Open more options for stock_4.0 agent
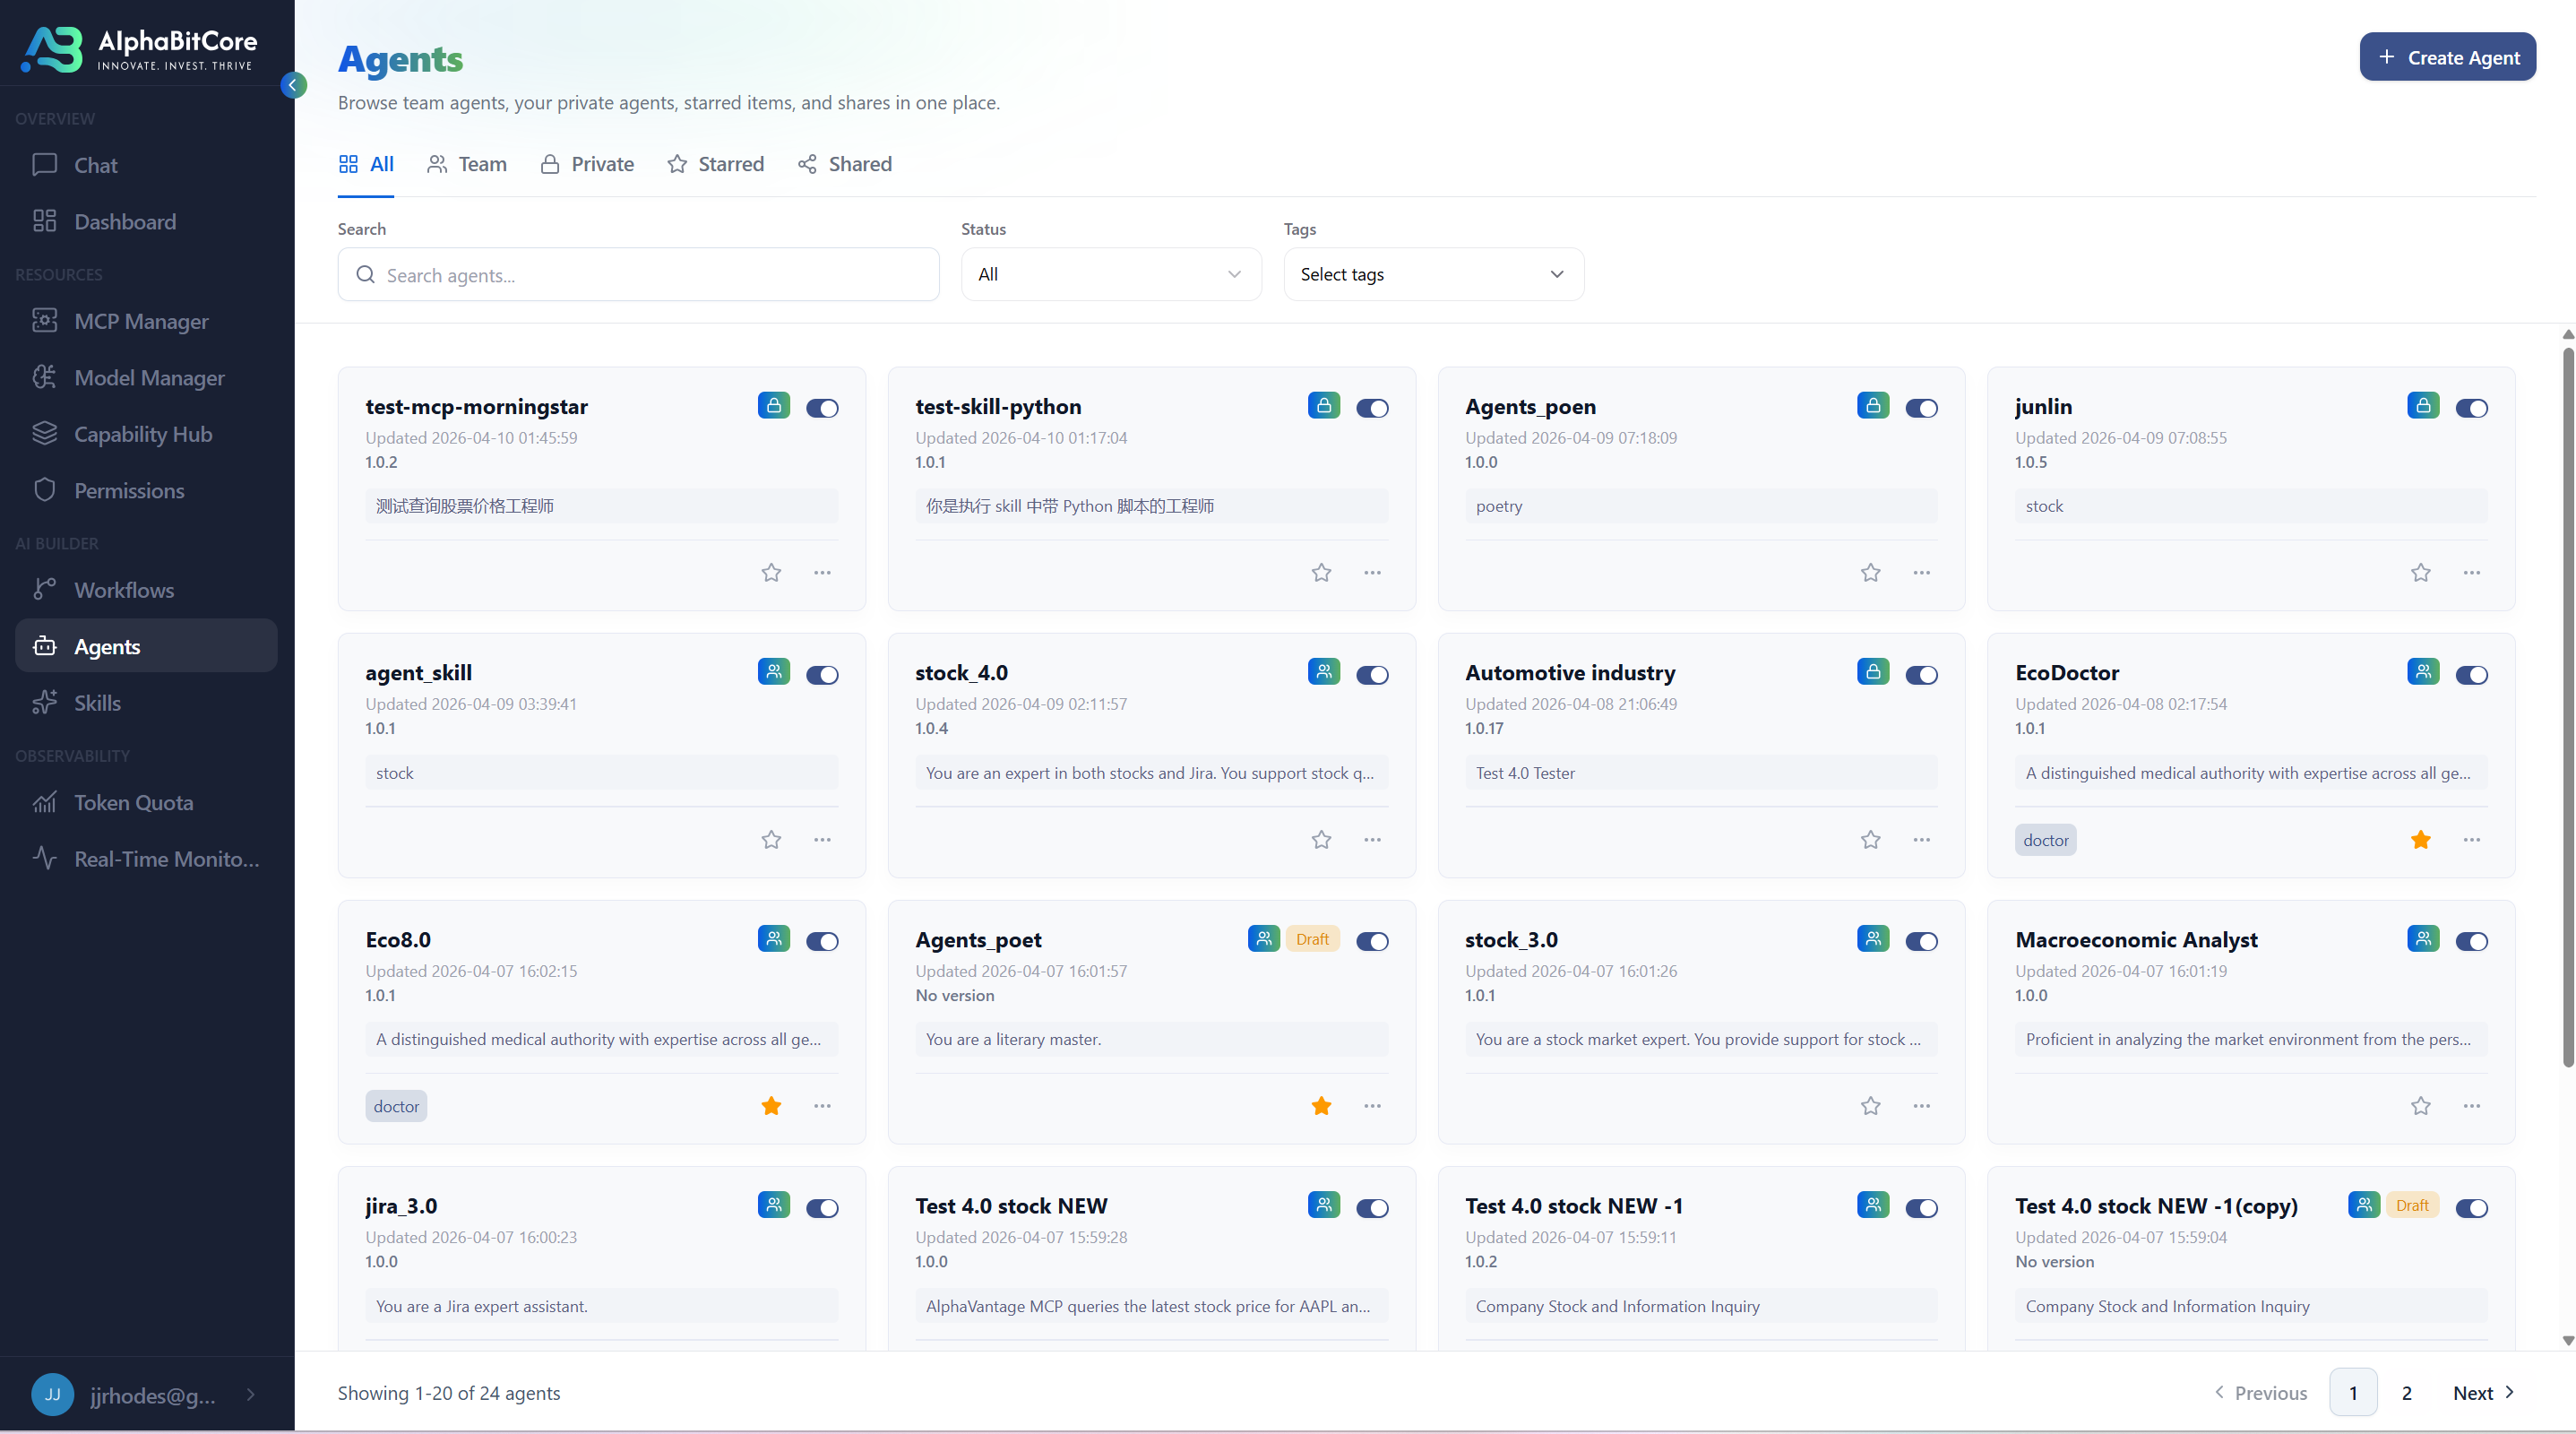The image size is (2576, 1434). (x=1372, y=840)
